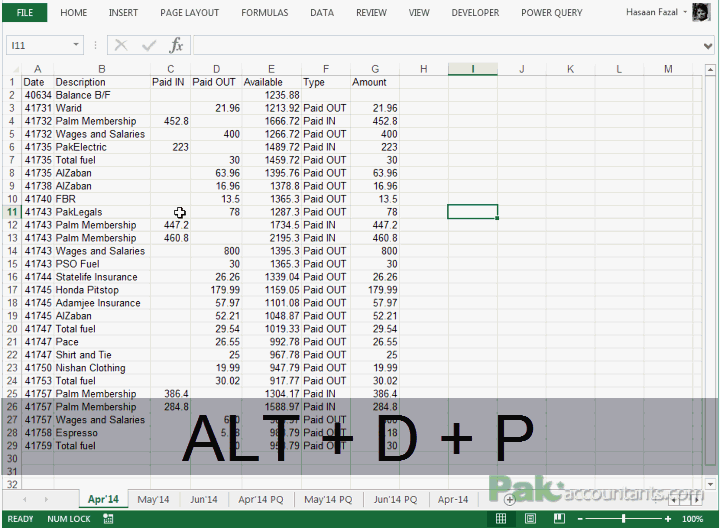The image size is (720, 528).
Task: Open the FILE backstage tab
Action: [25, 13]
